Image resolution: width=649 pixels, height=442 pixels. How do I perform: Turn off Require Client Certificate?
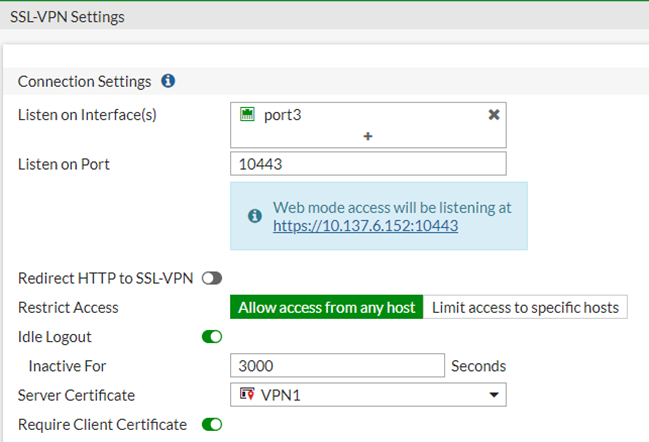pos(211,425)
